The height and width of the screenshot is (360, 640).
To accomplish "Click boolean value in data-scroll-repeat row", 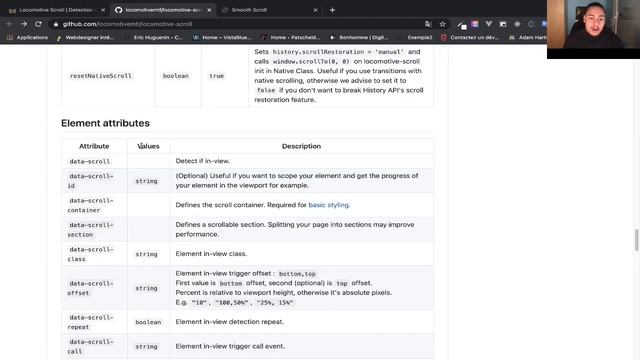I will 148,322.
